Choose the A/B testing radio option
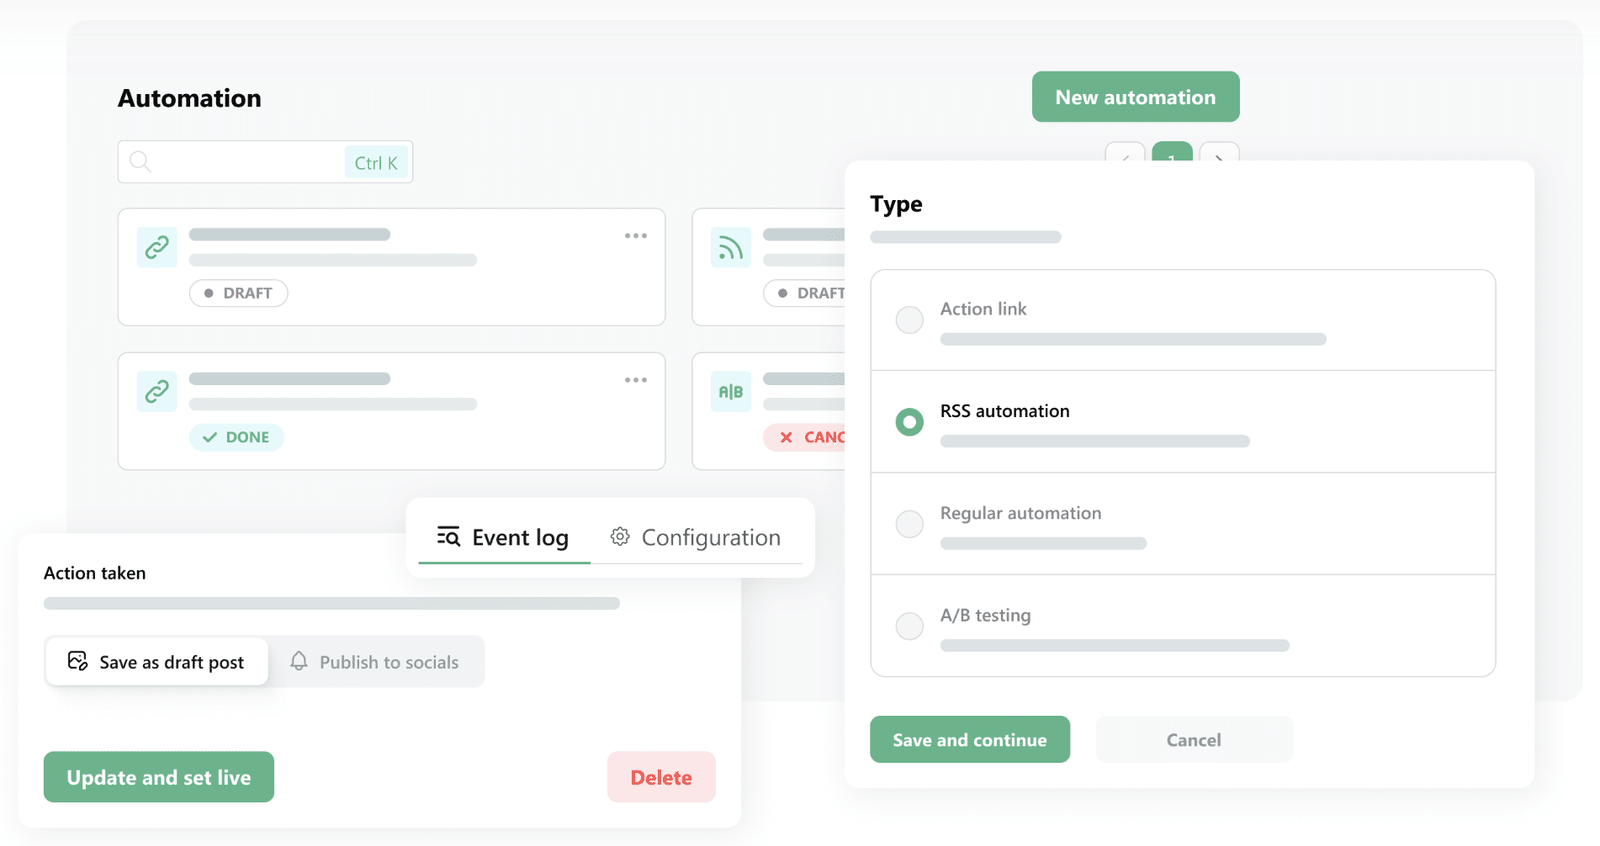The width and height of the screenshot is (1600, 846). point(909,626)
